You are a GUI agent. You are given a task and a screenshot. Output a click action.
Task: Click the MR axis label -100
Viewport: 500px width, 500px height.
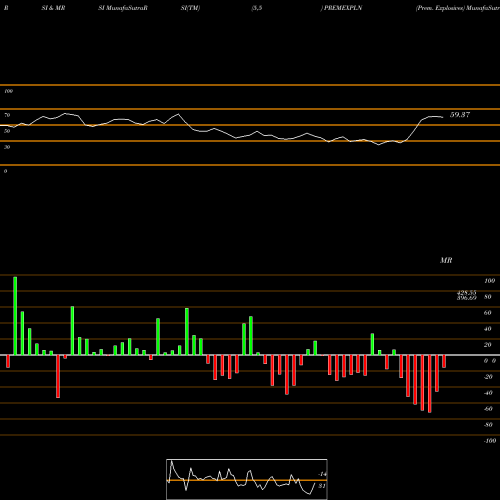coord(490,441)
